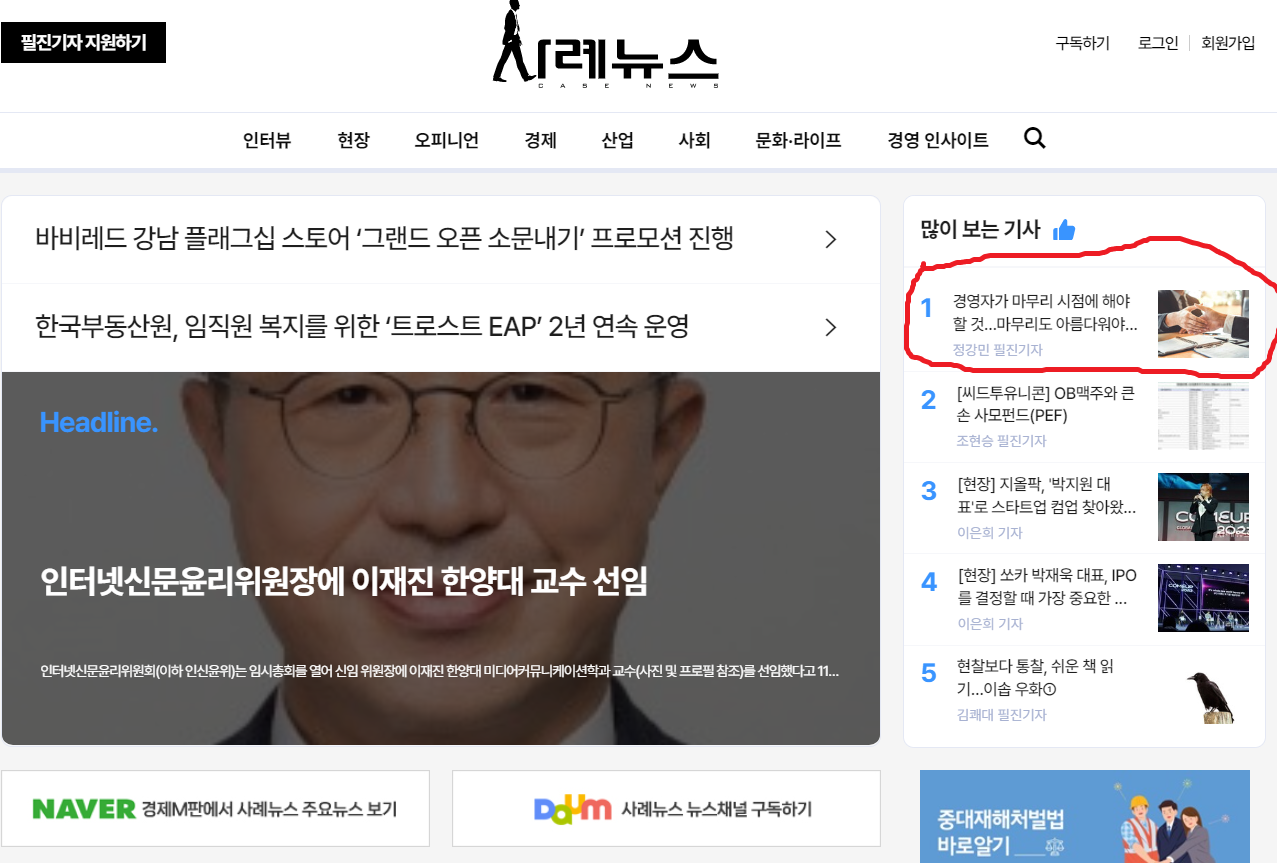Image resolution: width=1277 pixels, height=863 pixels.
Task: Click the 구독하기 subscription link
Action: point(1081,43)
